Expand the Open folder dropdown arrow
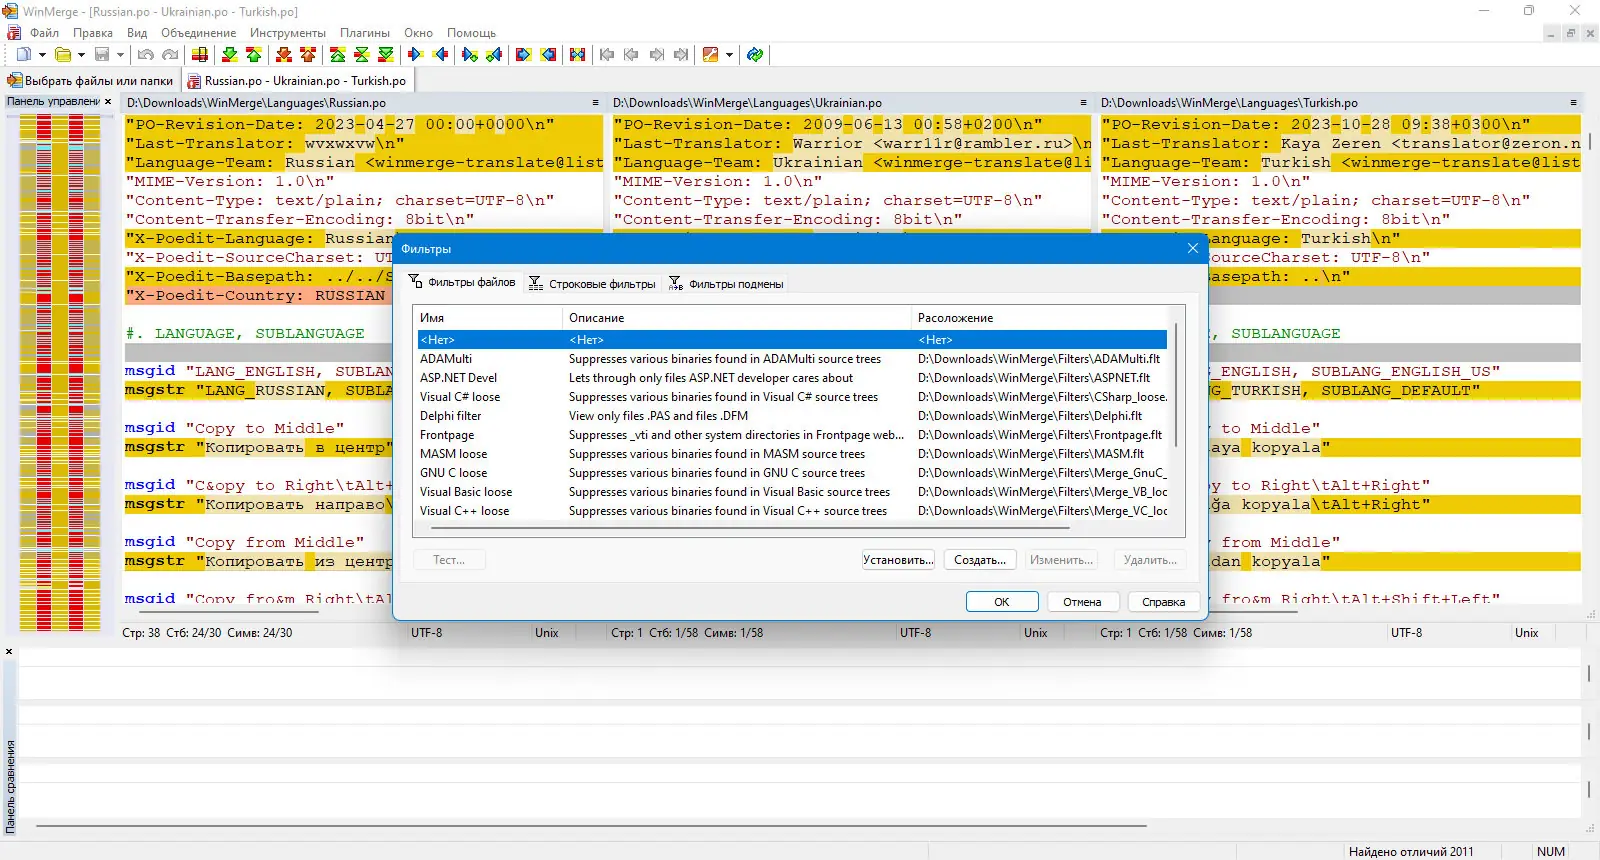Image resolution: width=1600 pixels, height=860 pixels. 81,55
